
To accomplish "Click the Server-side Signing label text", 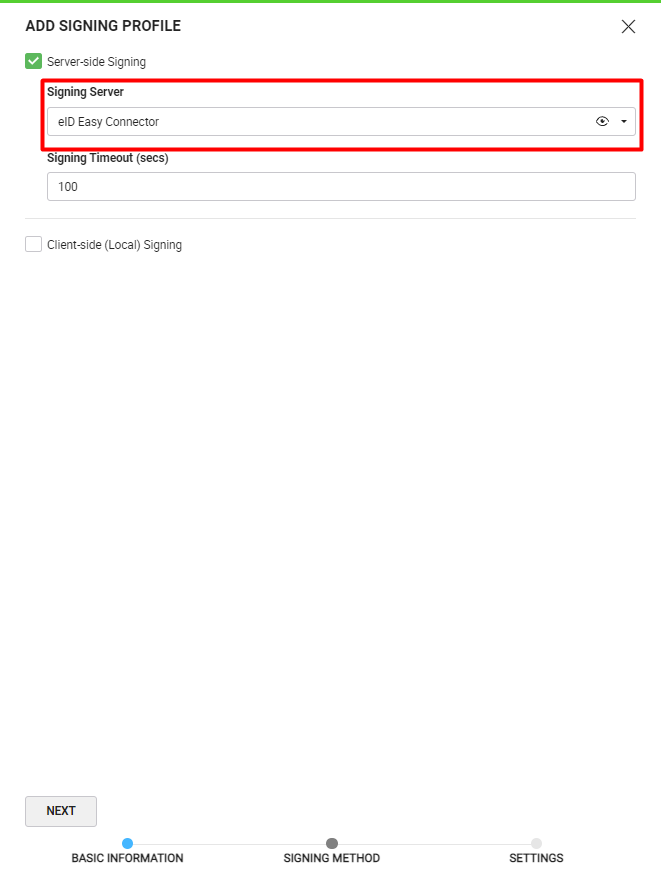I will 96,62.
